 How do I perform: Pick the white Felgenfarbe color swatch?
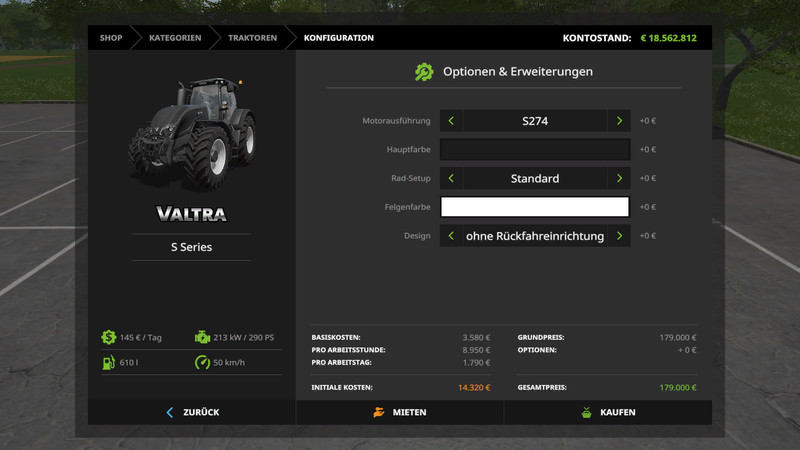click(x=535, y=207)
